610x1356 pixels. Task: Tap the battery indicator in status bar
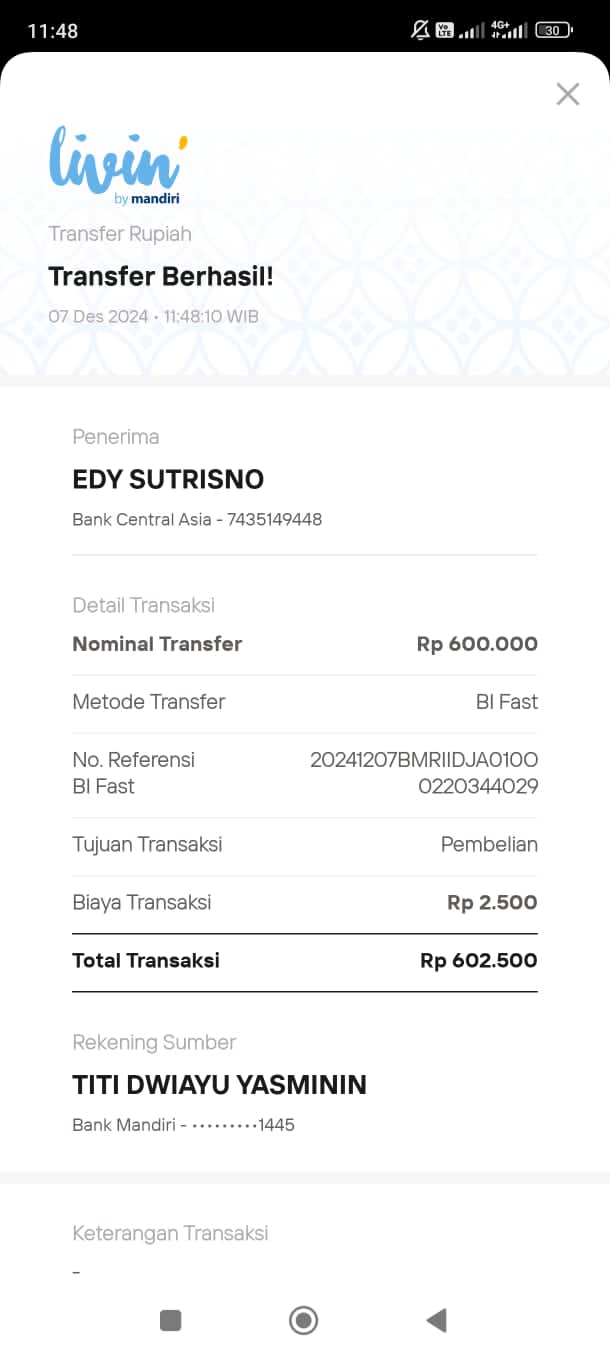(553, 30)
